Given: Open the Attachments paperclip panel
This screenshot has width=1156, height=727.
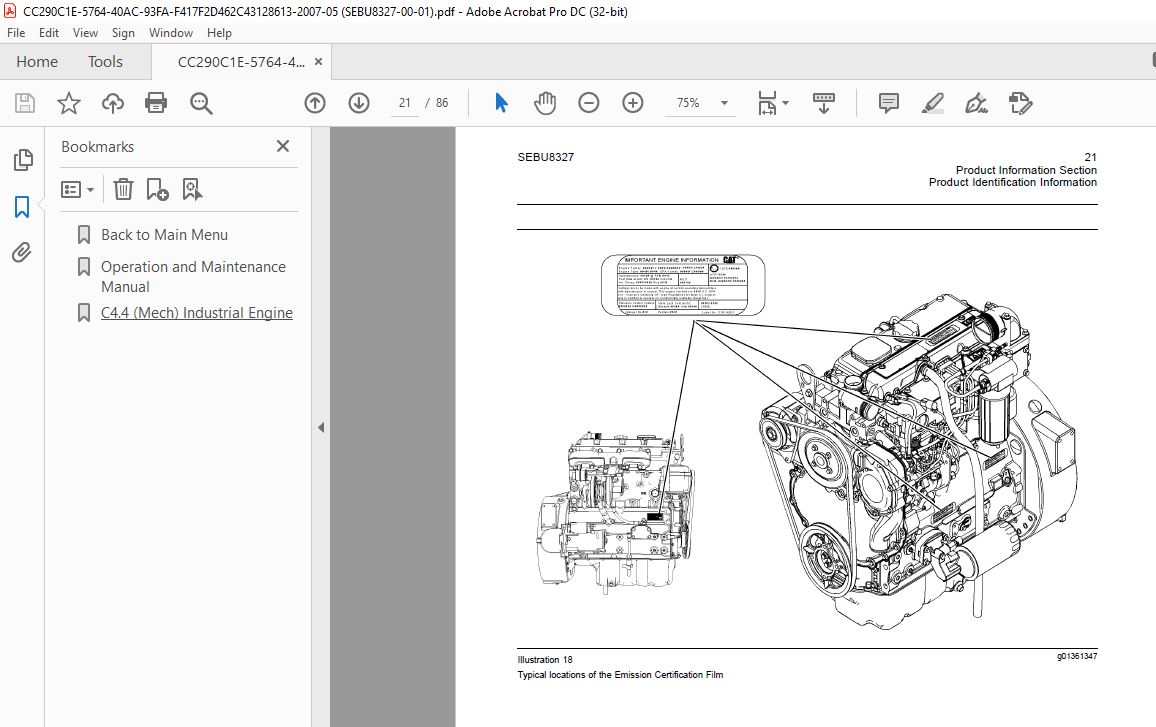Looking at the screenshot, I should (x=22, y=253).
